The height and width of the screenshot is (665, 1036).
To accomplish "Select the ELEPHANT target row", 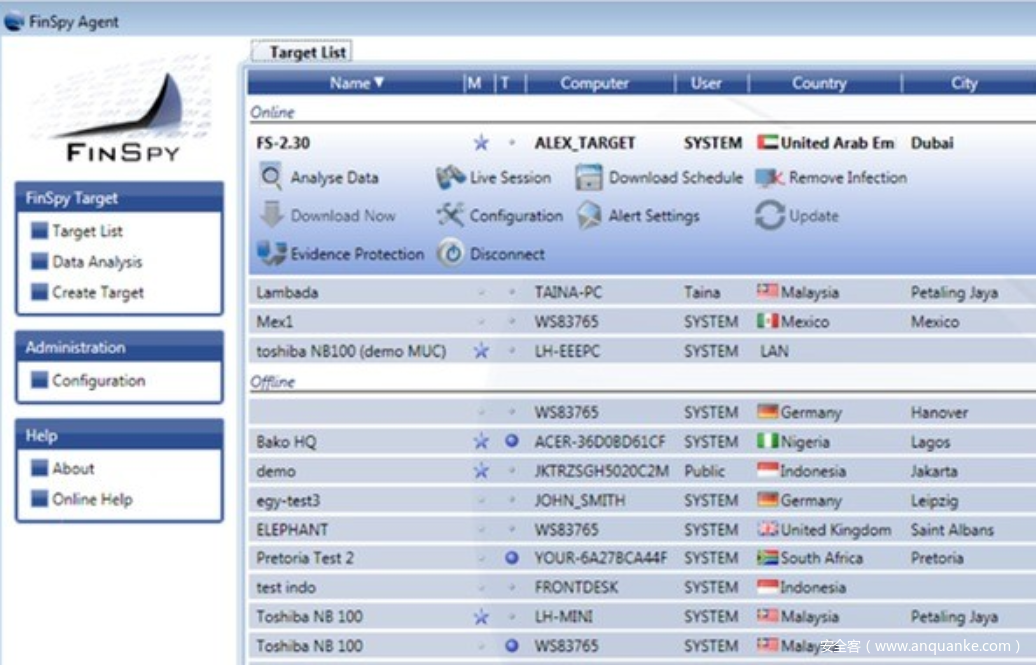I will point(292,529).
